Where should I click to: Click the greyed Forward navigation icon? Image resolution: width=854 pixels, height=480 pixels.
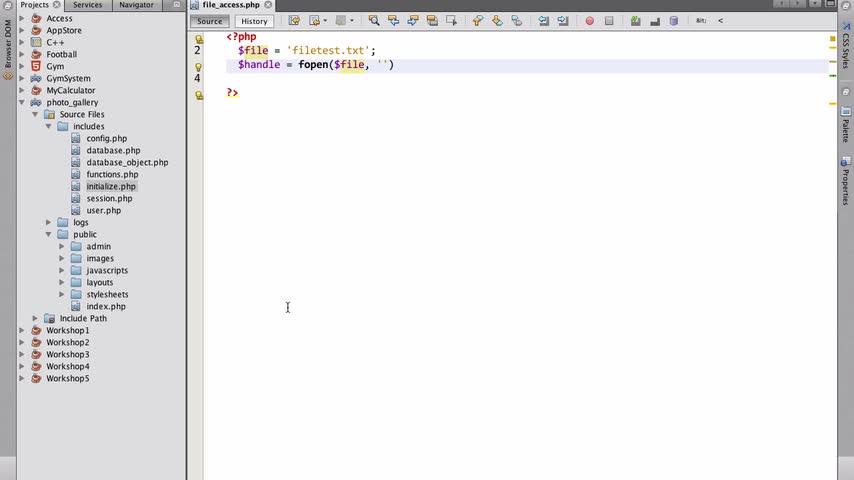[x=340, y=21]
